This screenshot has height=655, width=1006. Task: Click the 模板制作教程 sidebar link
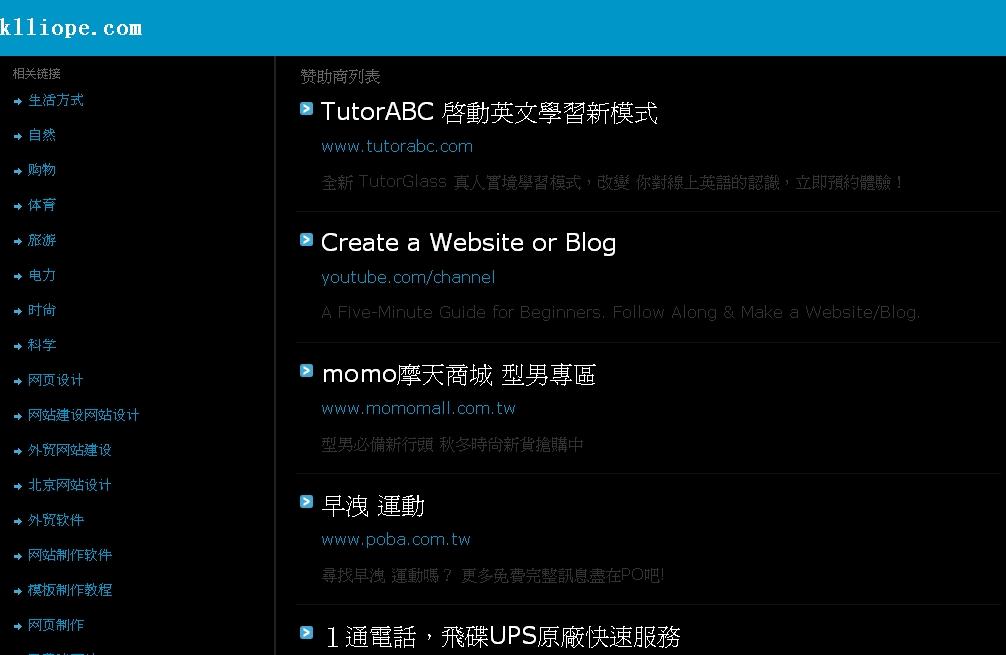pos(70,590)
